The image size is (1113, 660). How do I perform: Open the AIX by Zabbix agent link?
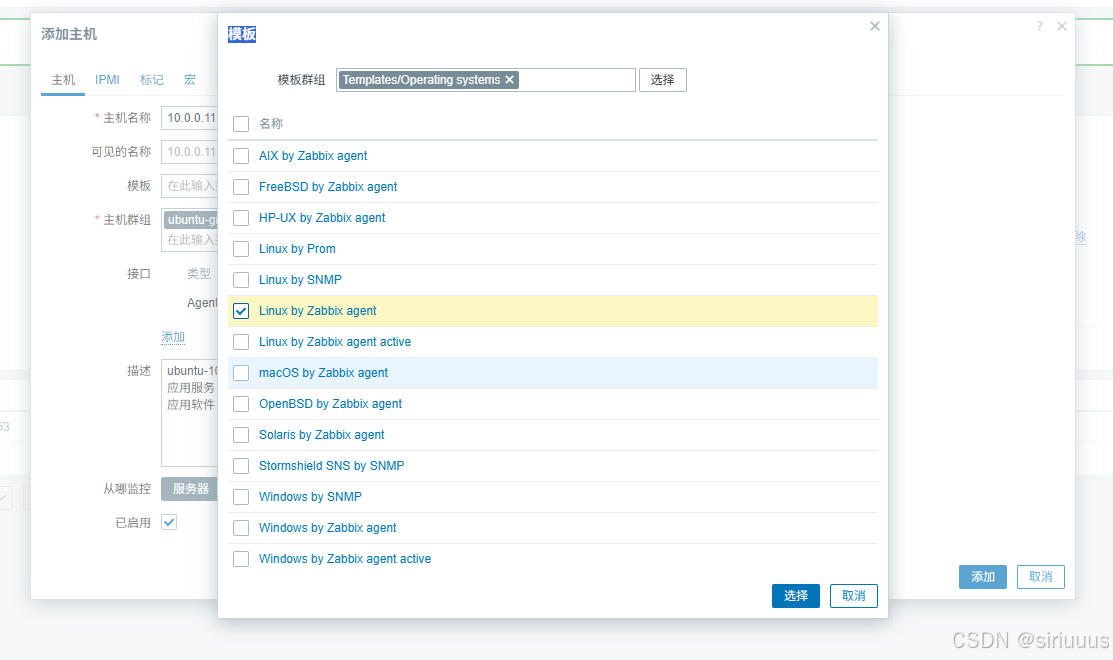click(313, 155)
